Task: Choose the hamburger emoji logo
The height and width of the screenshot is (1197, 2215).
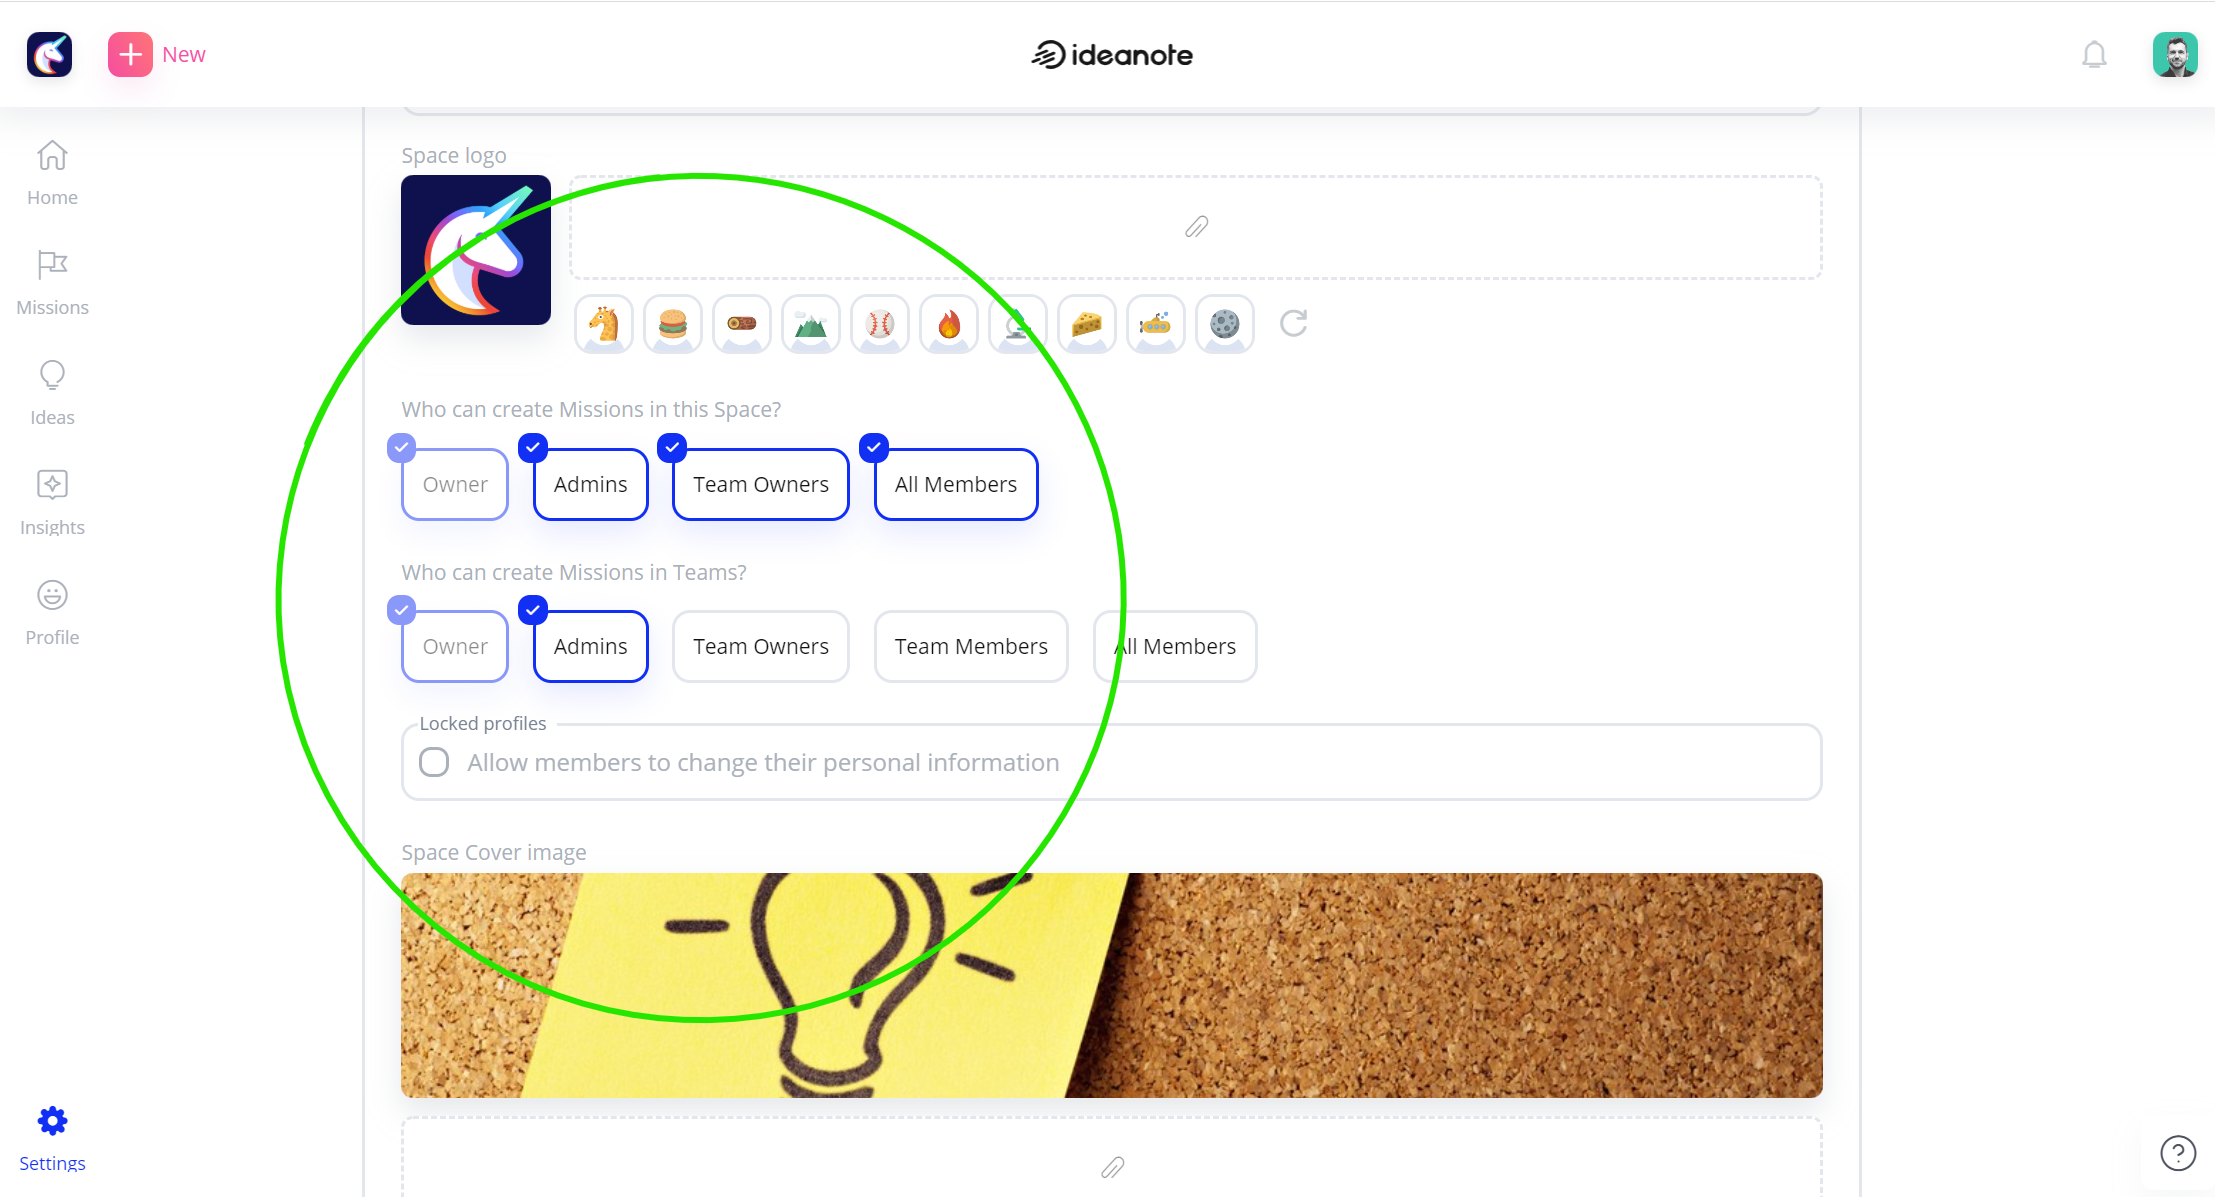Action: (x=673, y=324)
